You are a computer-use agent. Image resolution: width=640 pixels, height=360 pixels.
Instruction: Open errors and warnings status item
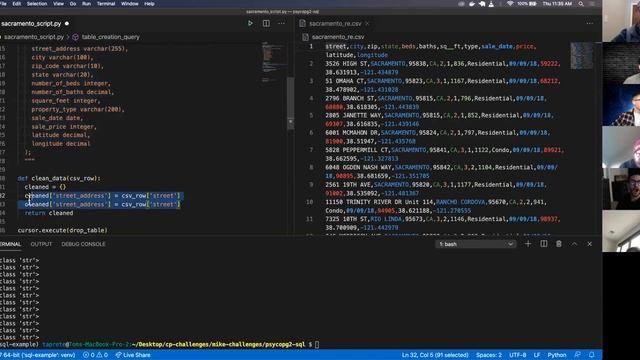coord(95,355)
